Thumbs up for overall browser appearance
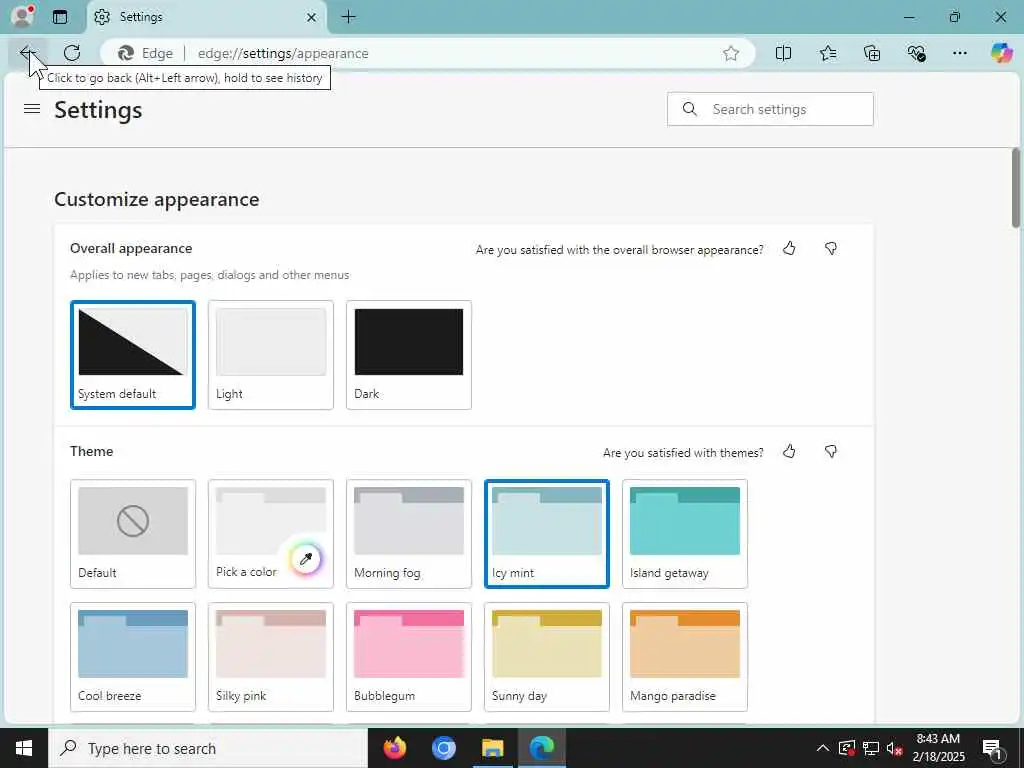The height and width of the screenshot is (768, 1024). 789,248
